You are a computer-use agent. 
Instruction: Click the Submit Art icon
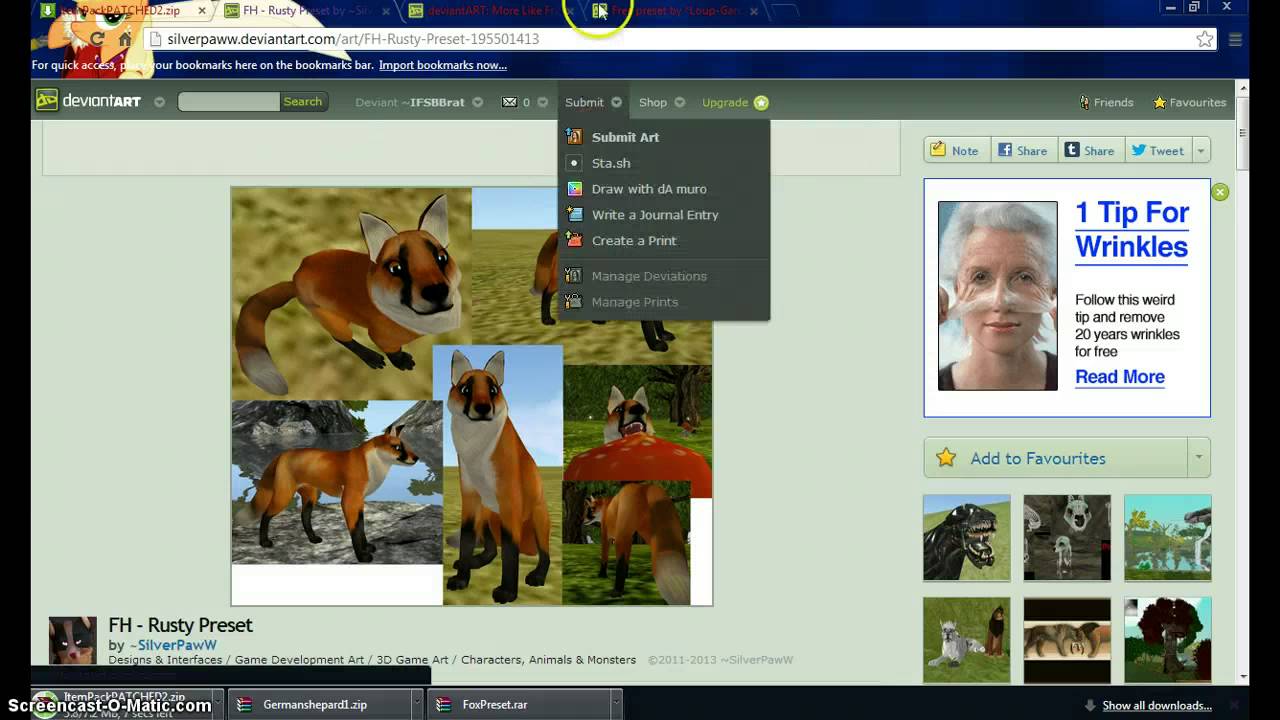coord(574,137)
